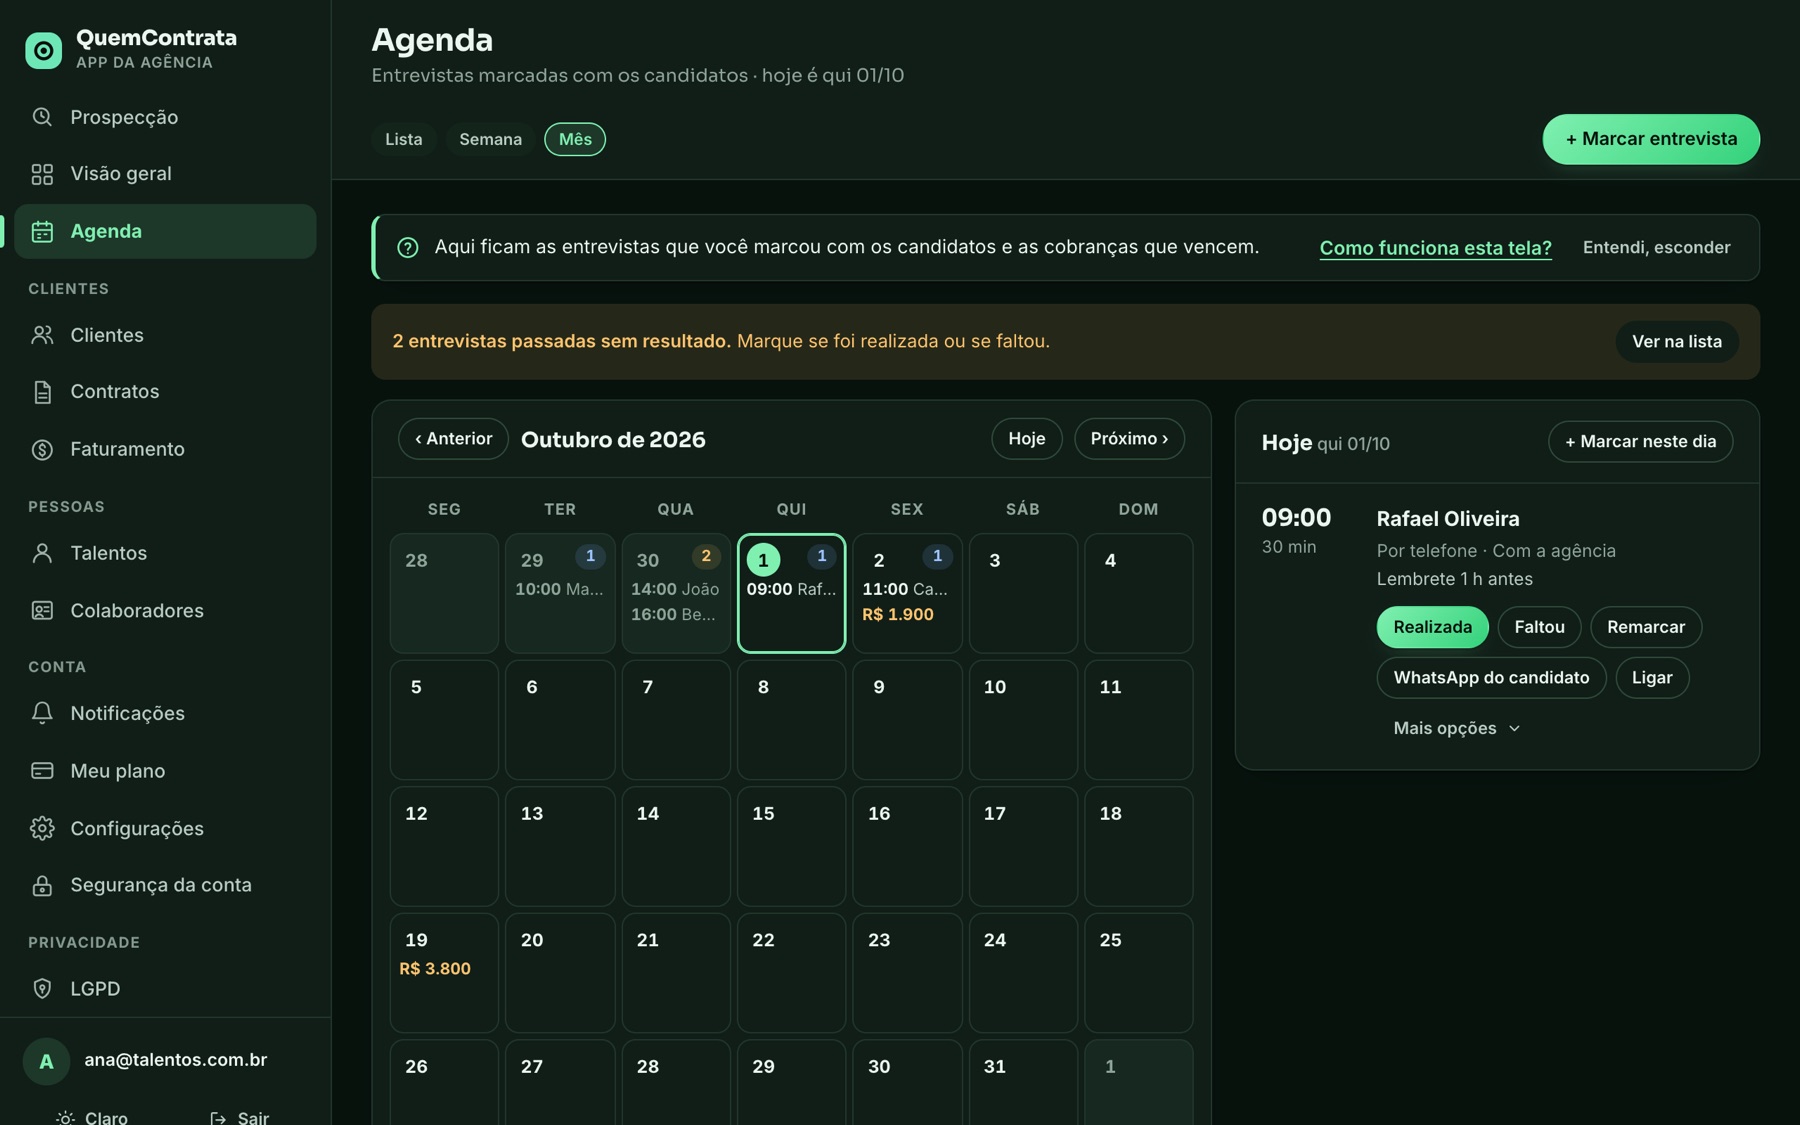The height and width of the screenshot is (1125, 1800).
Task: Mark Rafael's interview as Faltou
Action: coord(1539,627)
